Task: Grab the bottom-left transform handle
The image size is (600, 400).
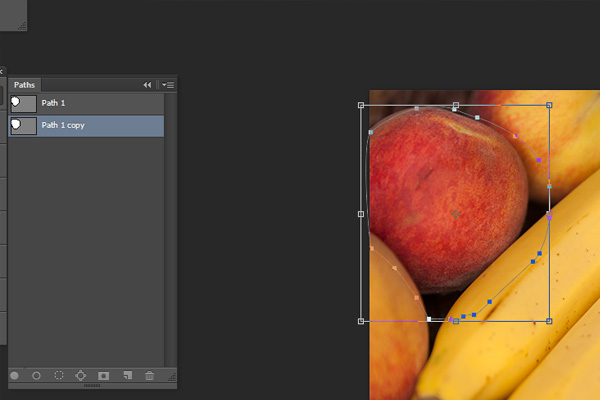Action: [361, 321]
